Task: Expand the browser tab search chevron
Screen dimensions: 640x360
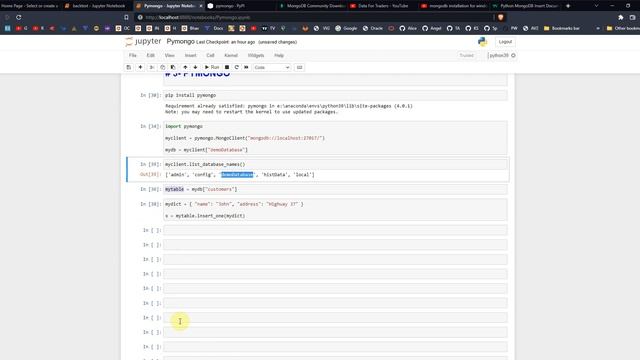Action: tap(596, 6)
